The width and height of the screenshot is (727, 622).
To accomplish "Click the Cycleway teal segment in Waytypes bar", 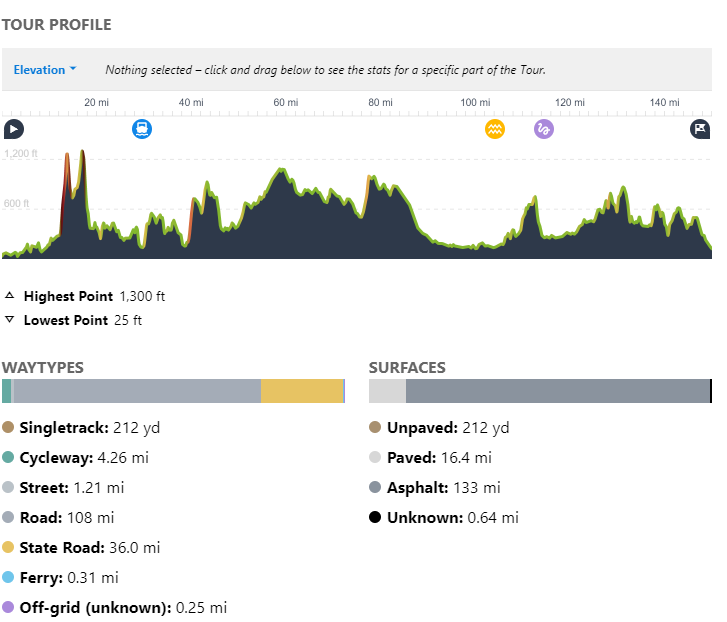I will click(7, 391).
